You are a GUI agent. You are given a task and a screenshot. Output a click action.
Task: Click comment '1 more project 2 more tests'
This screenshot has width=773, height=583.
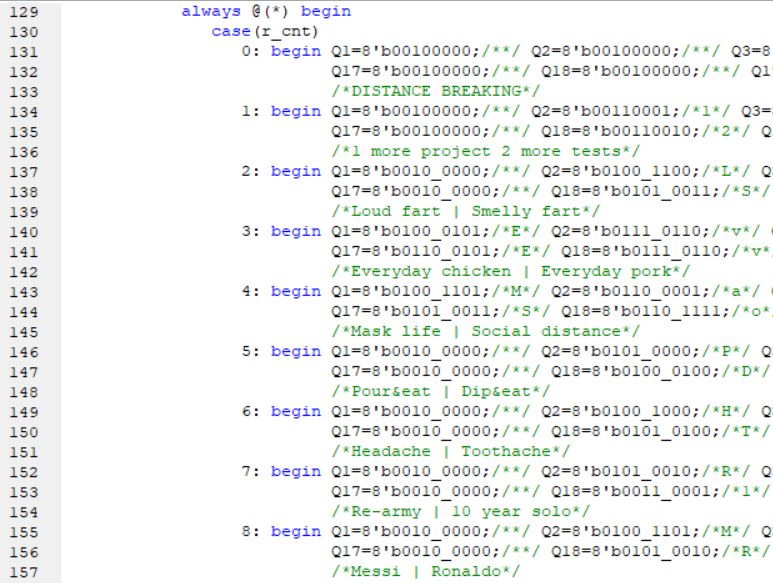pyautogui.click(x=486, y=151)
